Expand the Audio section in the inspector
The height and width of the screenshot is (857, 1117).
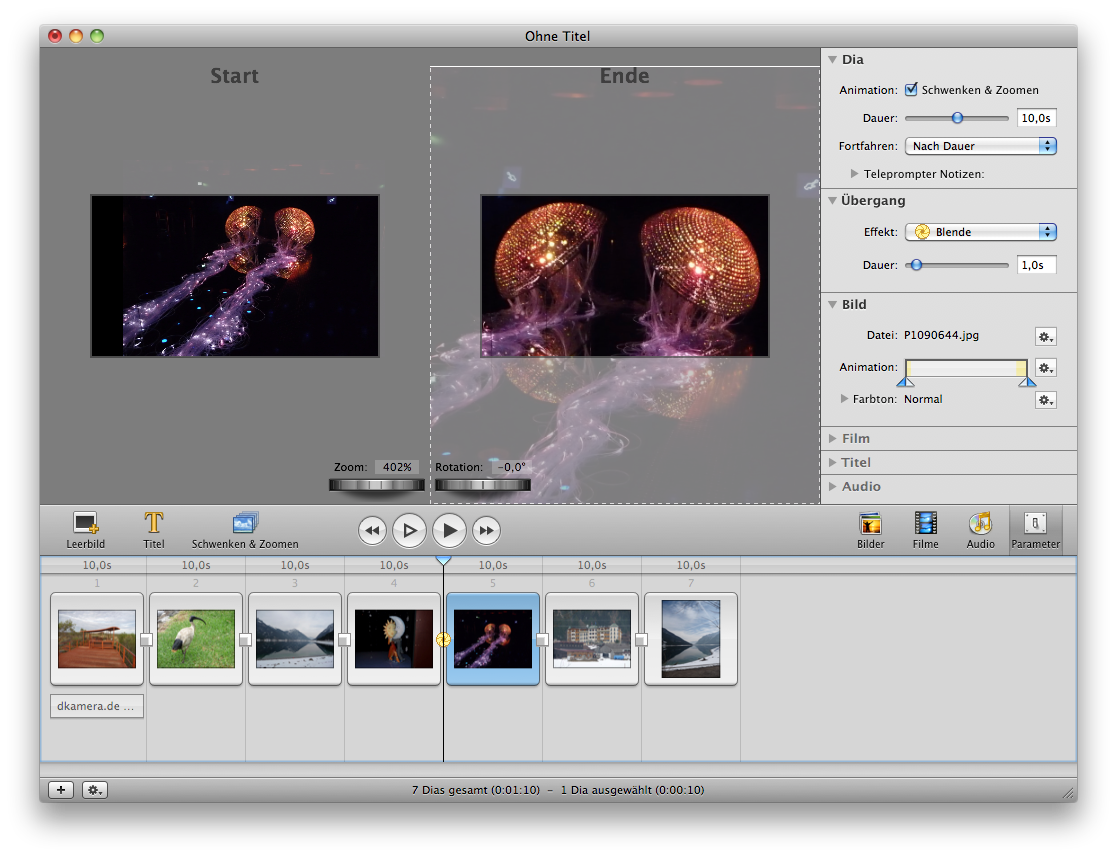click(x=832, y=487)
